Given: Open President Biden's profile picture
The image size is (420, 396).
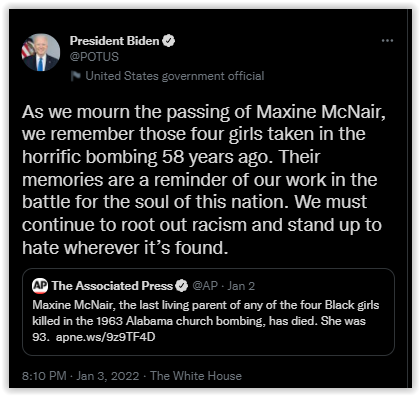Looking at the screenshot, I should (41, 52).
